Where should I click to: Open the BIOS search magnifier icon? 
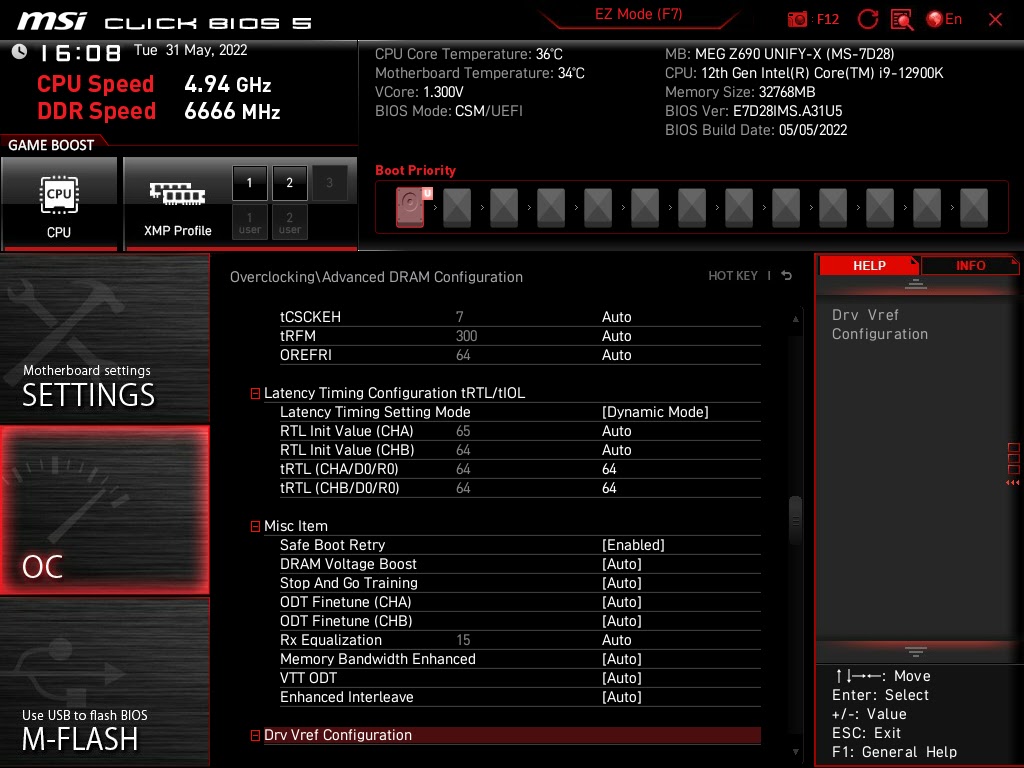tap(902, 19)
